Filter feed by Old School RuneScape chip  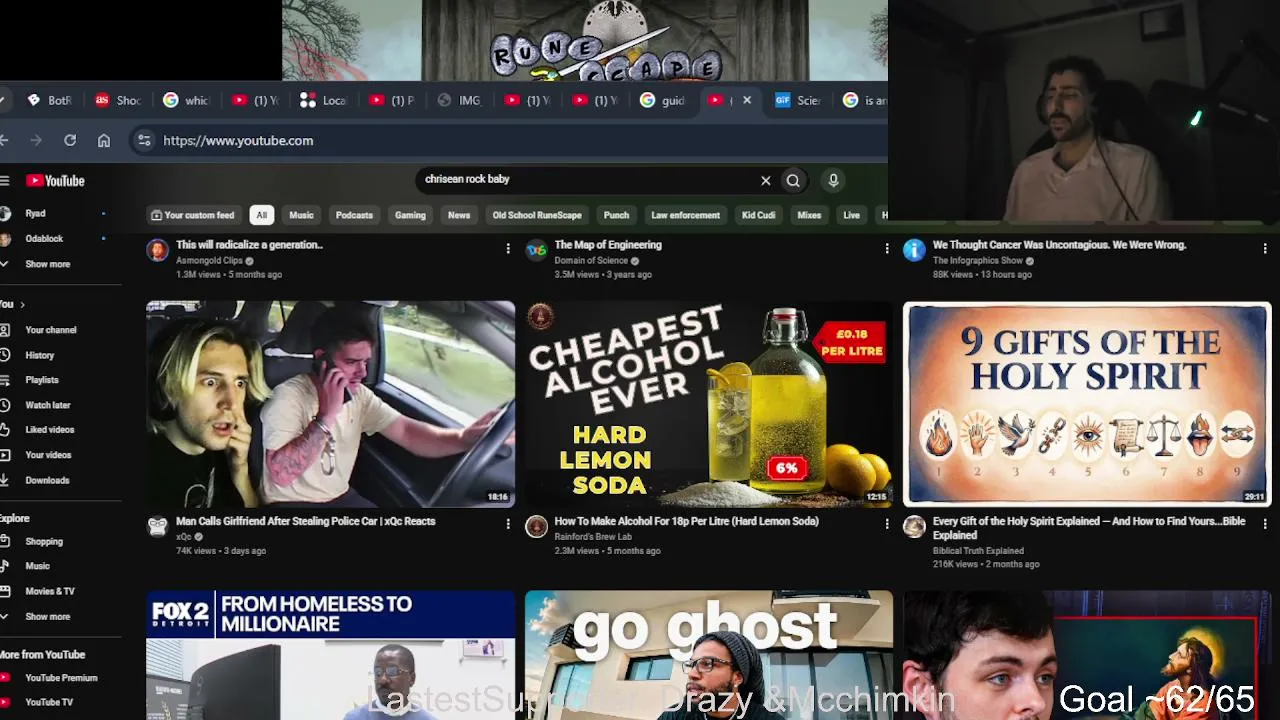537,215
